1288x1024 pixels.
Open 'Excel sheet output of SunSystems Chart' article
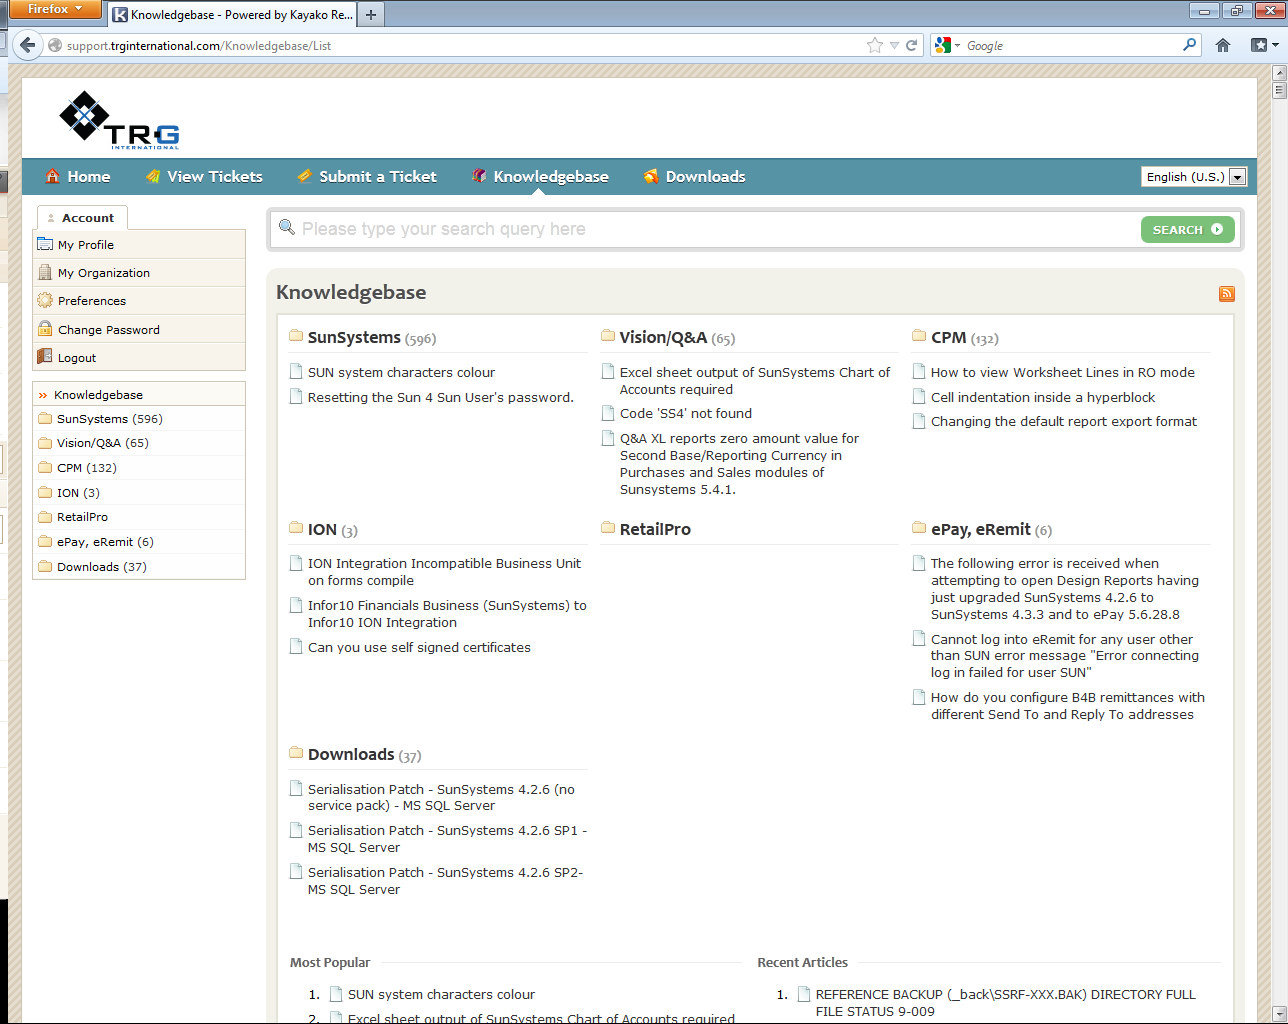pos(755,381)
